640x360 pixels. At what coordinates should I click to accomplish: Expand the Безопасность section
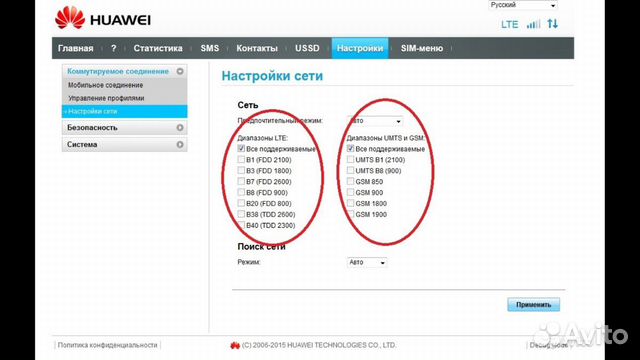[x=124, y=128]
